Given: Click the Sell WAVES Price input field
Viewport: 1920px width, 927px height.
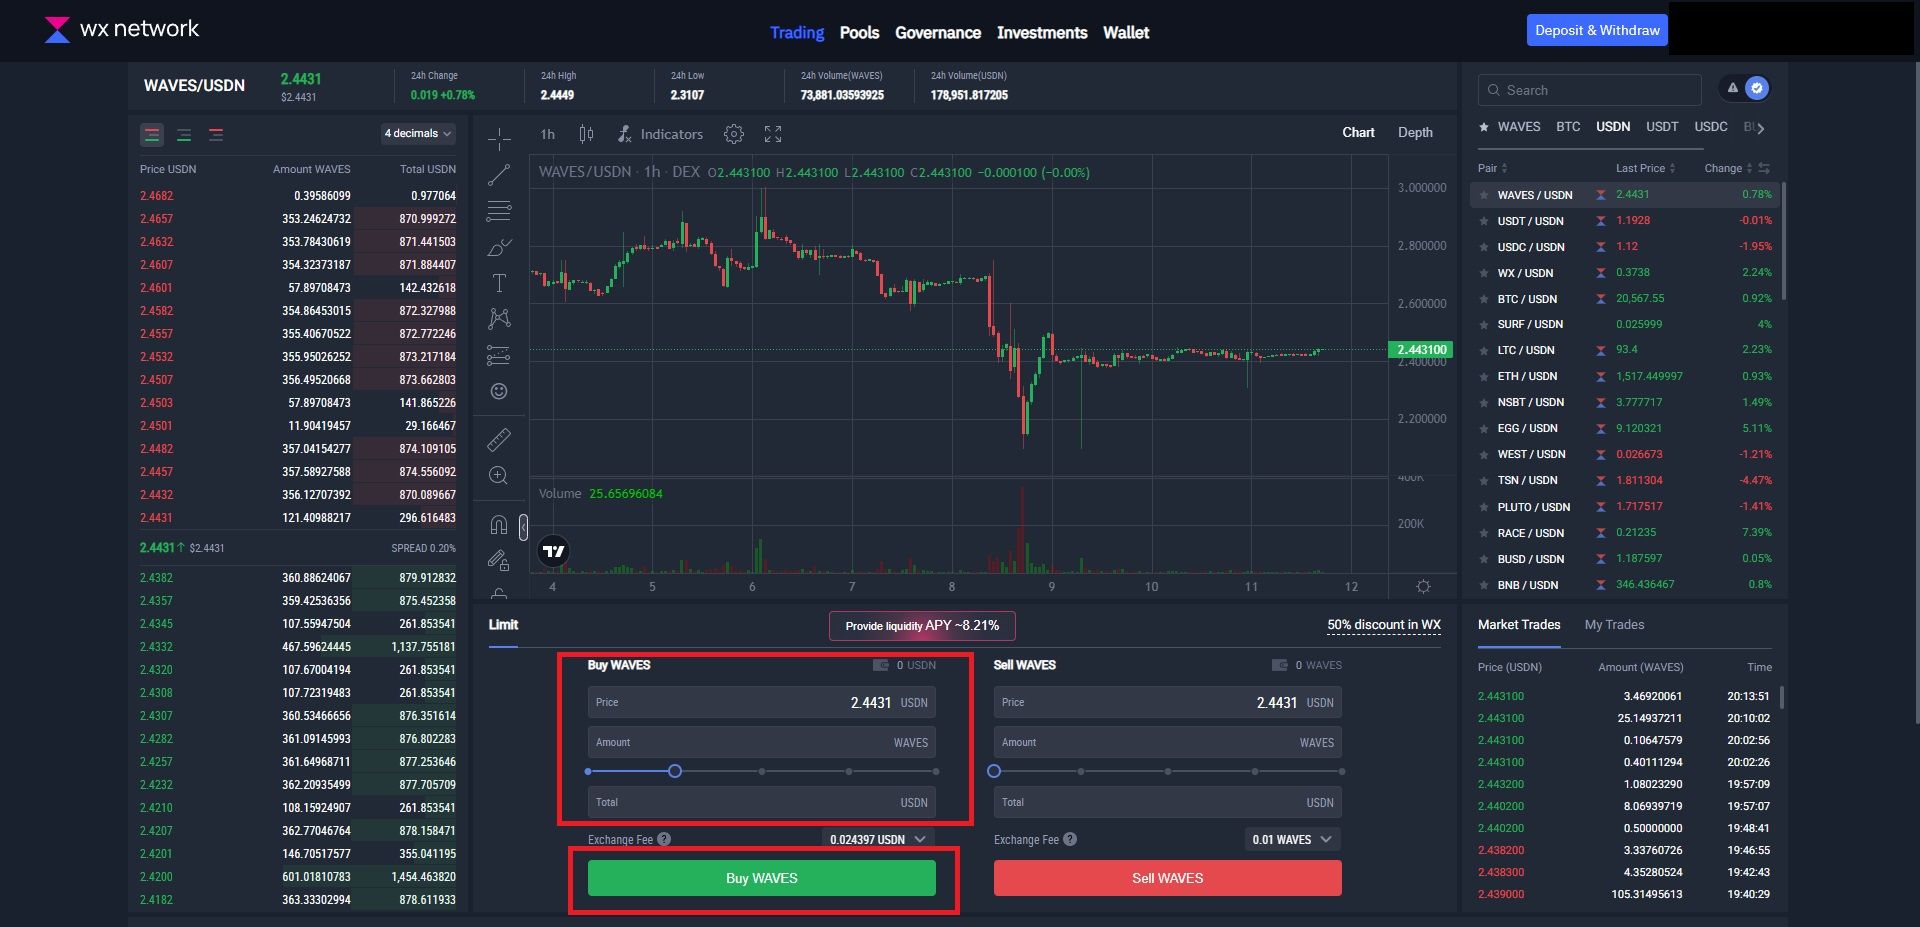Looking at the screenshot, I should [x=1168, y=702].
